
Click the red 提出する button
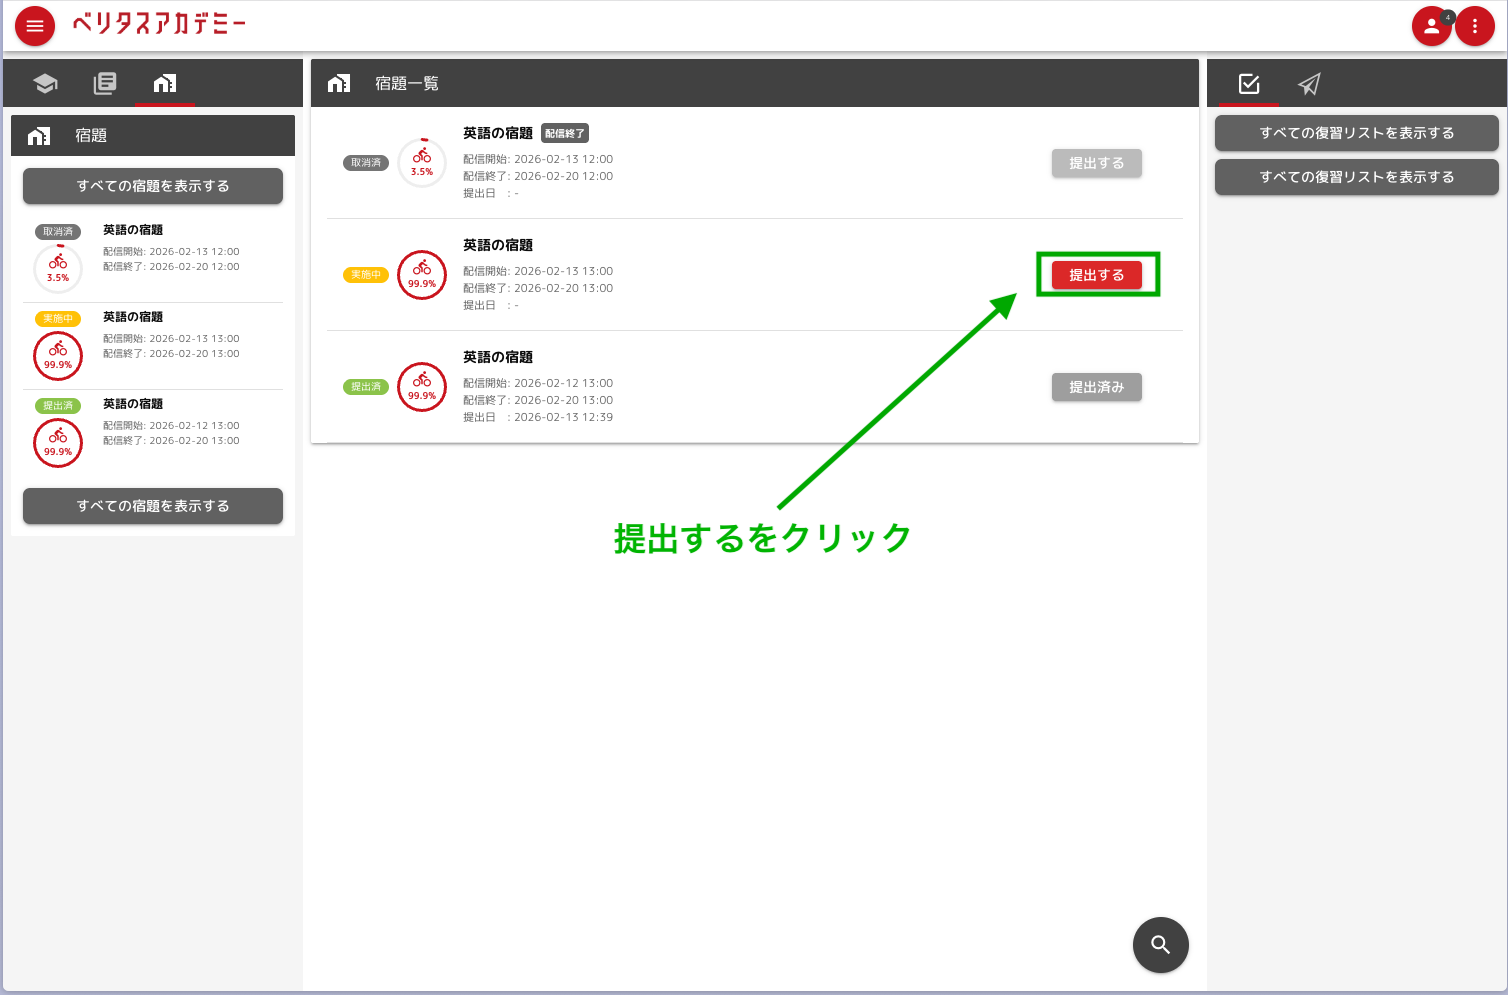1096,275
